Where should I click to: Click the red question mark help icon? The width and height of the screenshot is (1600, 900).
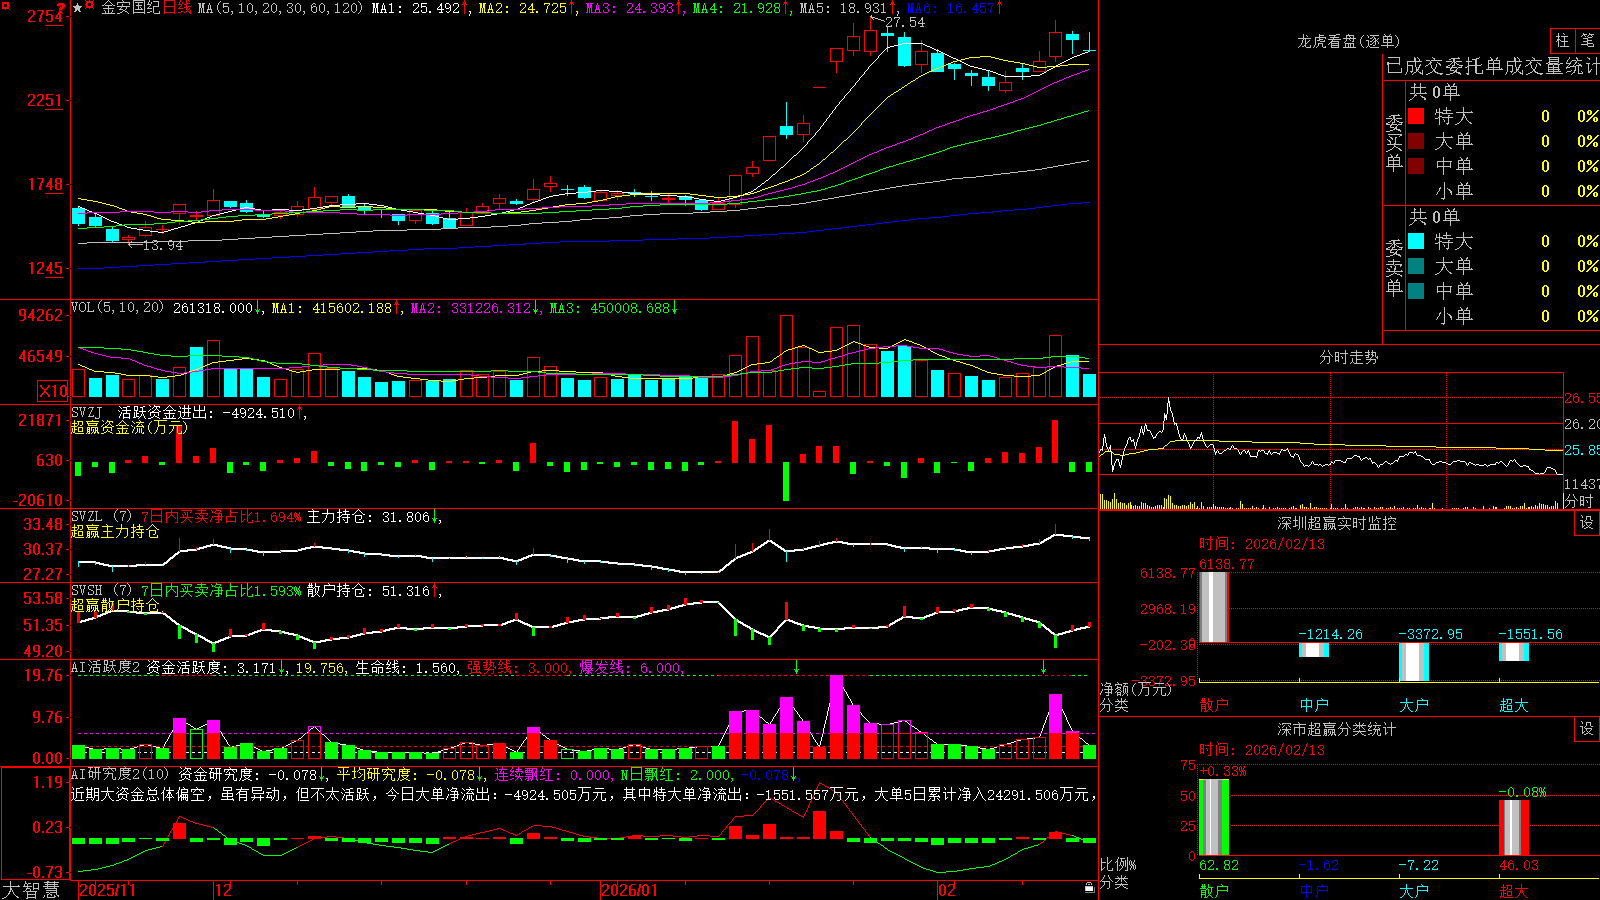coord(61,8)
